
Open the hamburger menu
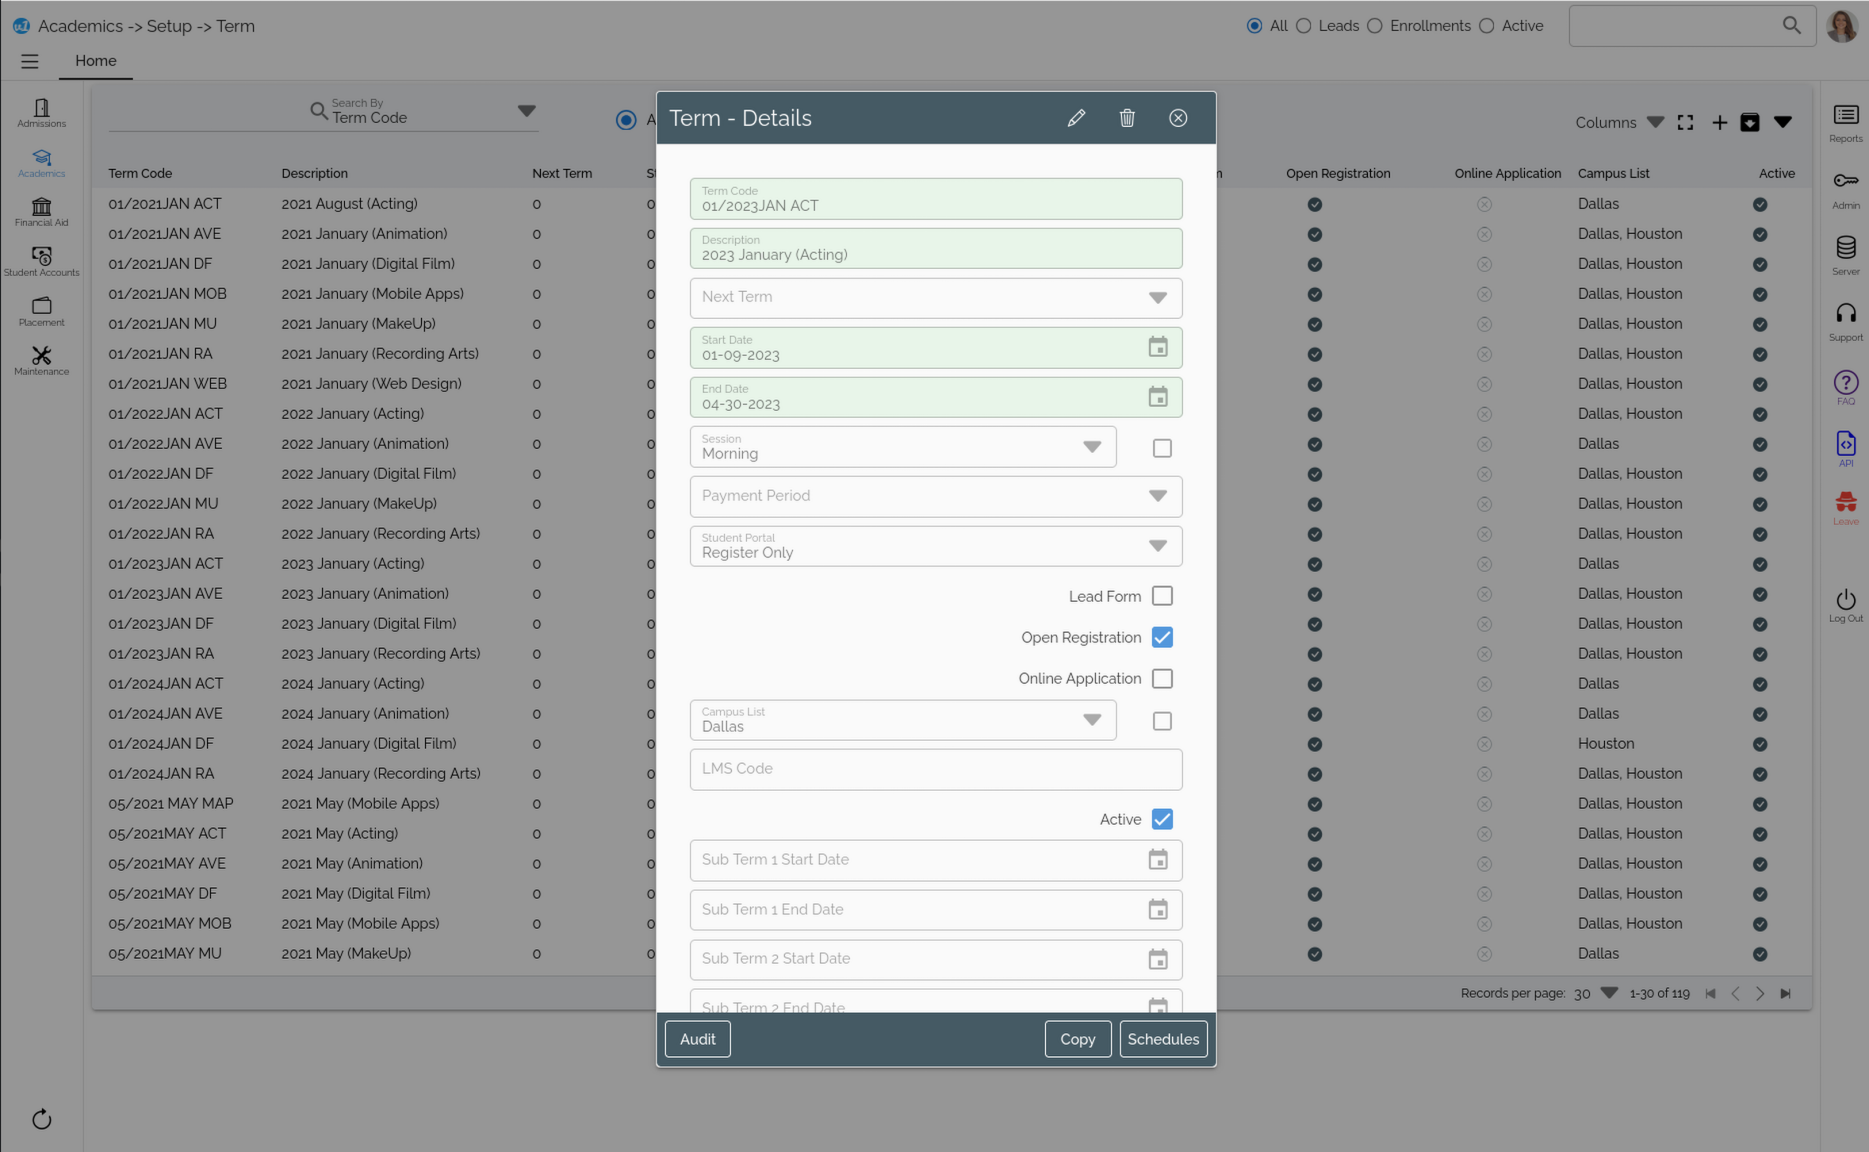30,61
